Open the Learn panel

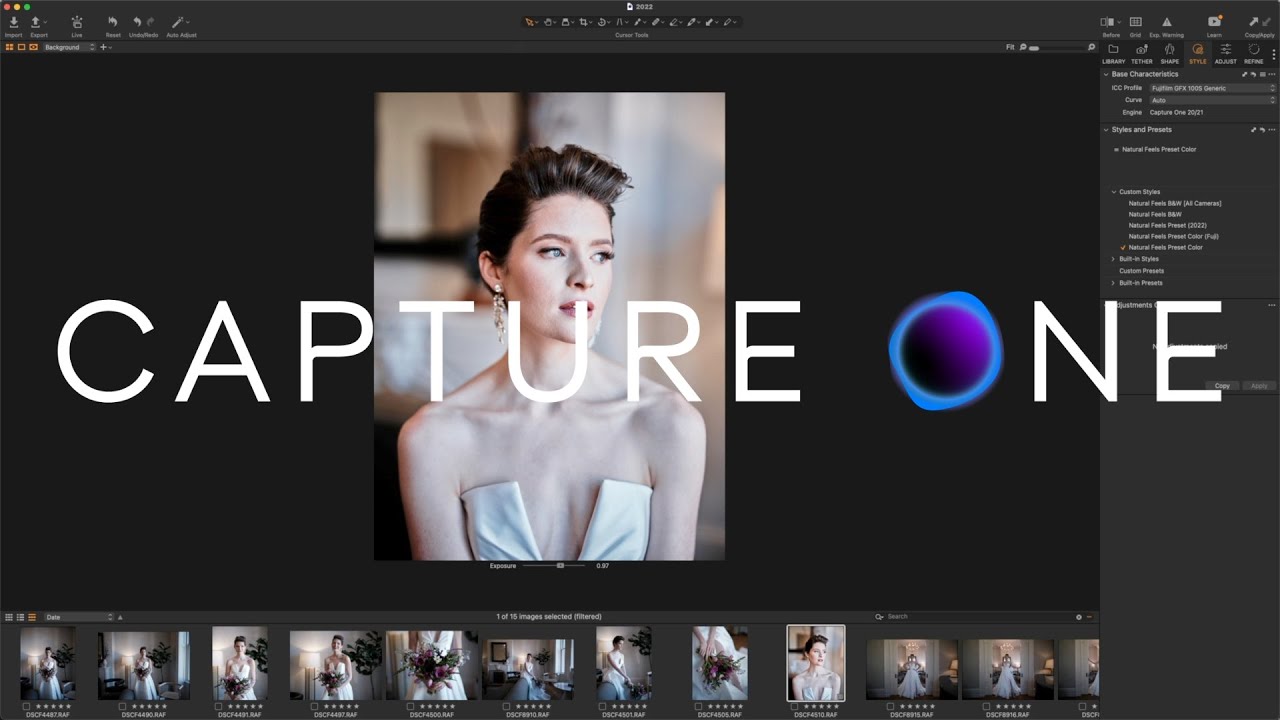click(x=1214, y=22)
